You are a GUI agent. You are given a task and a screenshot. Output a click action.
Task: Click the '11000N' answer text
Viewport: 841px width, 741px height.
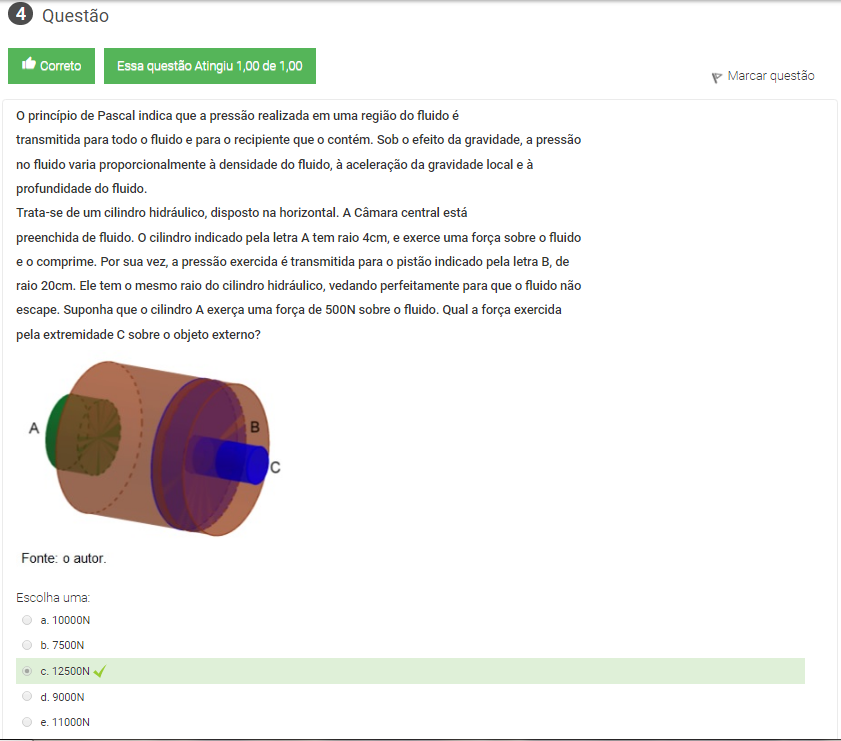point(71,722)
